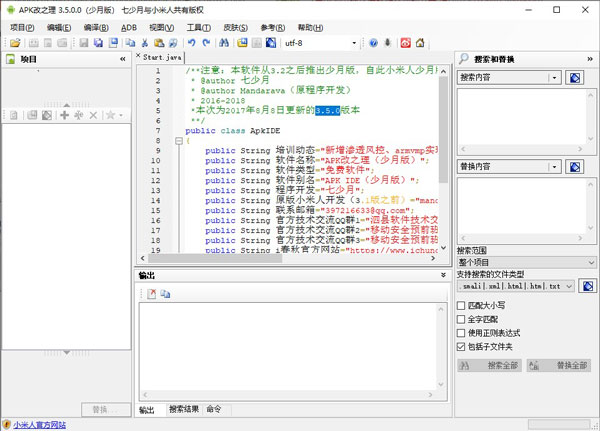
Task: Open the 项目(P) menu
Action: point(22,28)
